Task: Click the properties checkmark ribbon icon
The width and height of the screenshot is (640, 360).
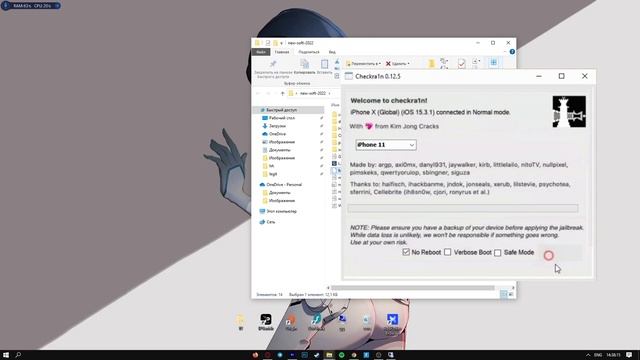Action: coord(461,63)
